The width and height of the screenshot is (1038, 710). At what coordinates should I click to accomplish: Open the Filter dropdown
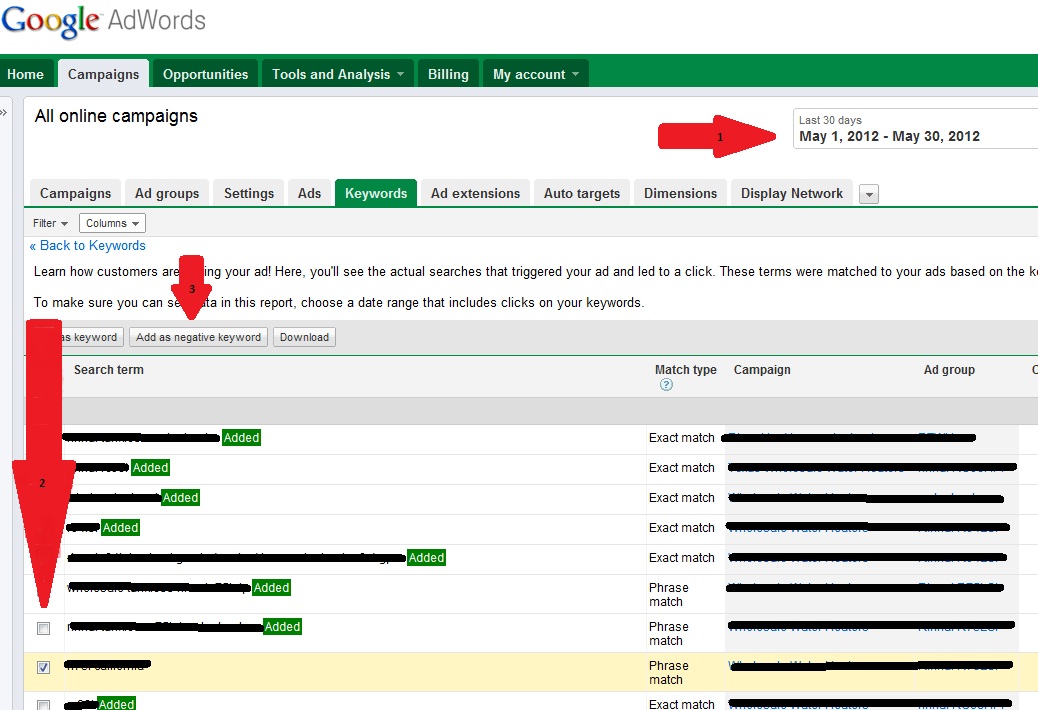point(50,223)
